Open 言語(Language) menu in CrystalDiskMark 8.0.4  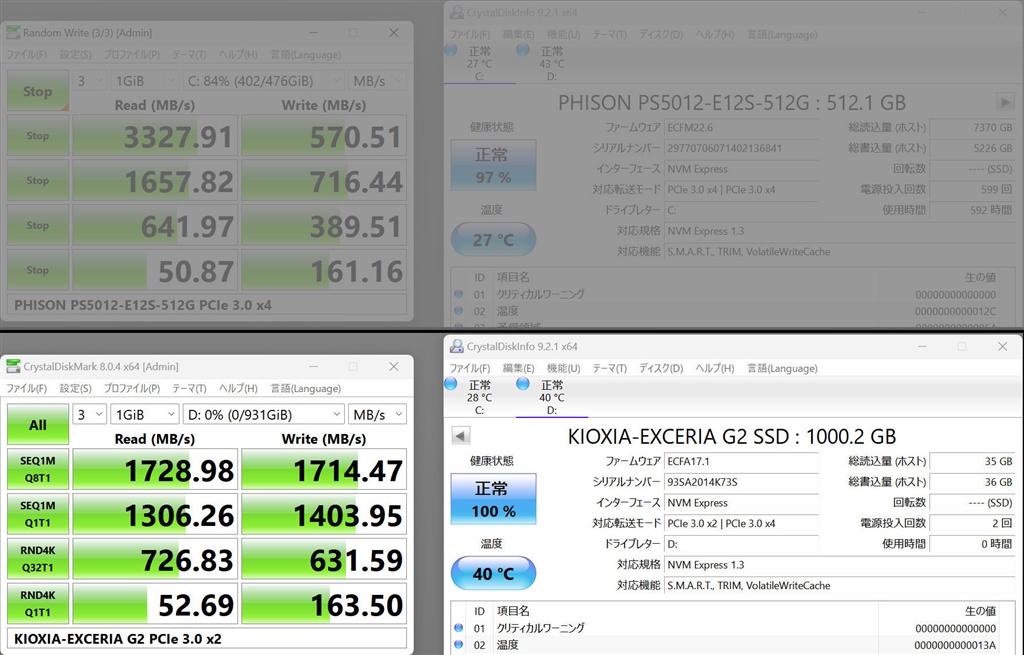coord(306,389)
